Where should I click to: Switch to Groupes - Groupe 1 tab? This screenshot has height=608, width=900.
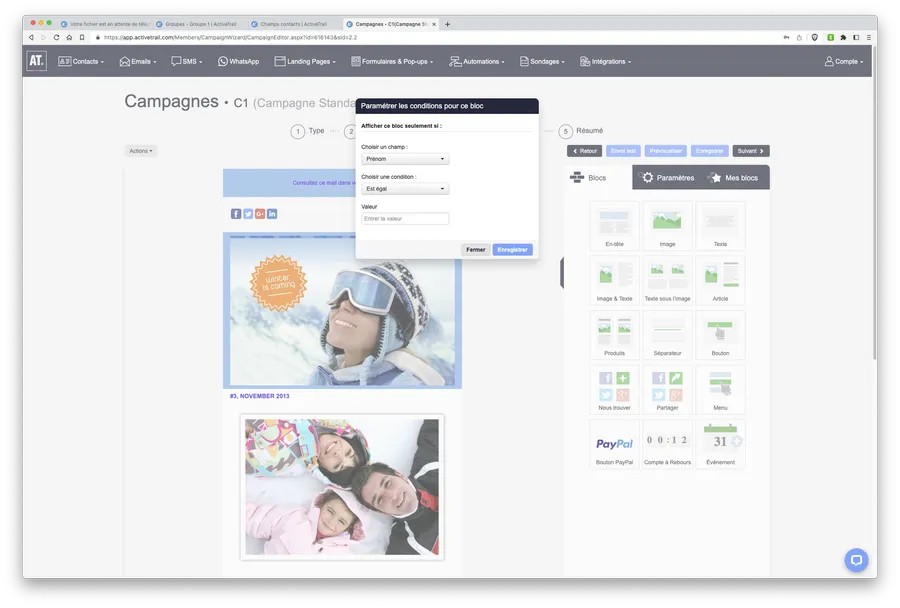pos(200,24)
